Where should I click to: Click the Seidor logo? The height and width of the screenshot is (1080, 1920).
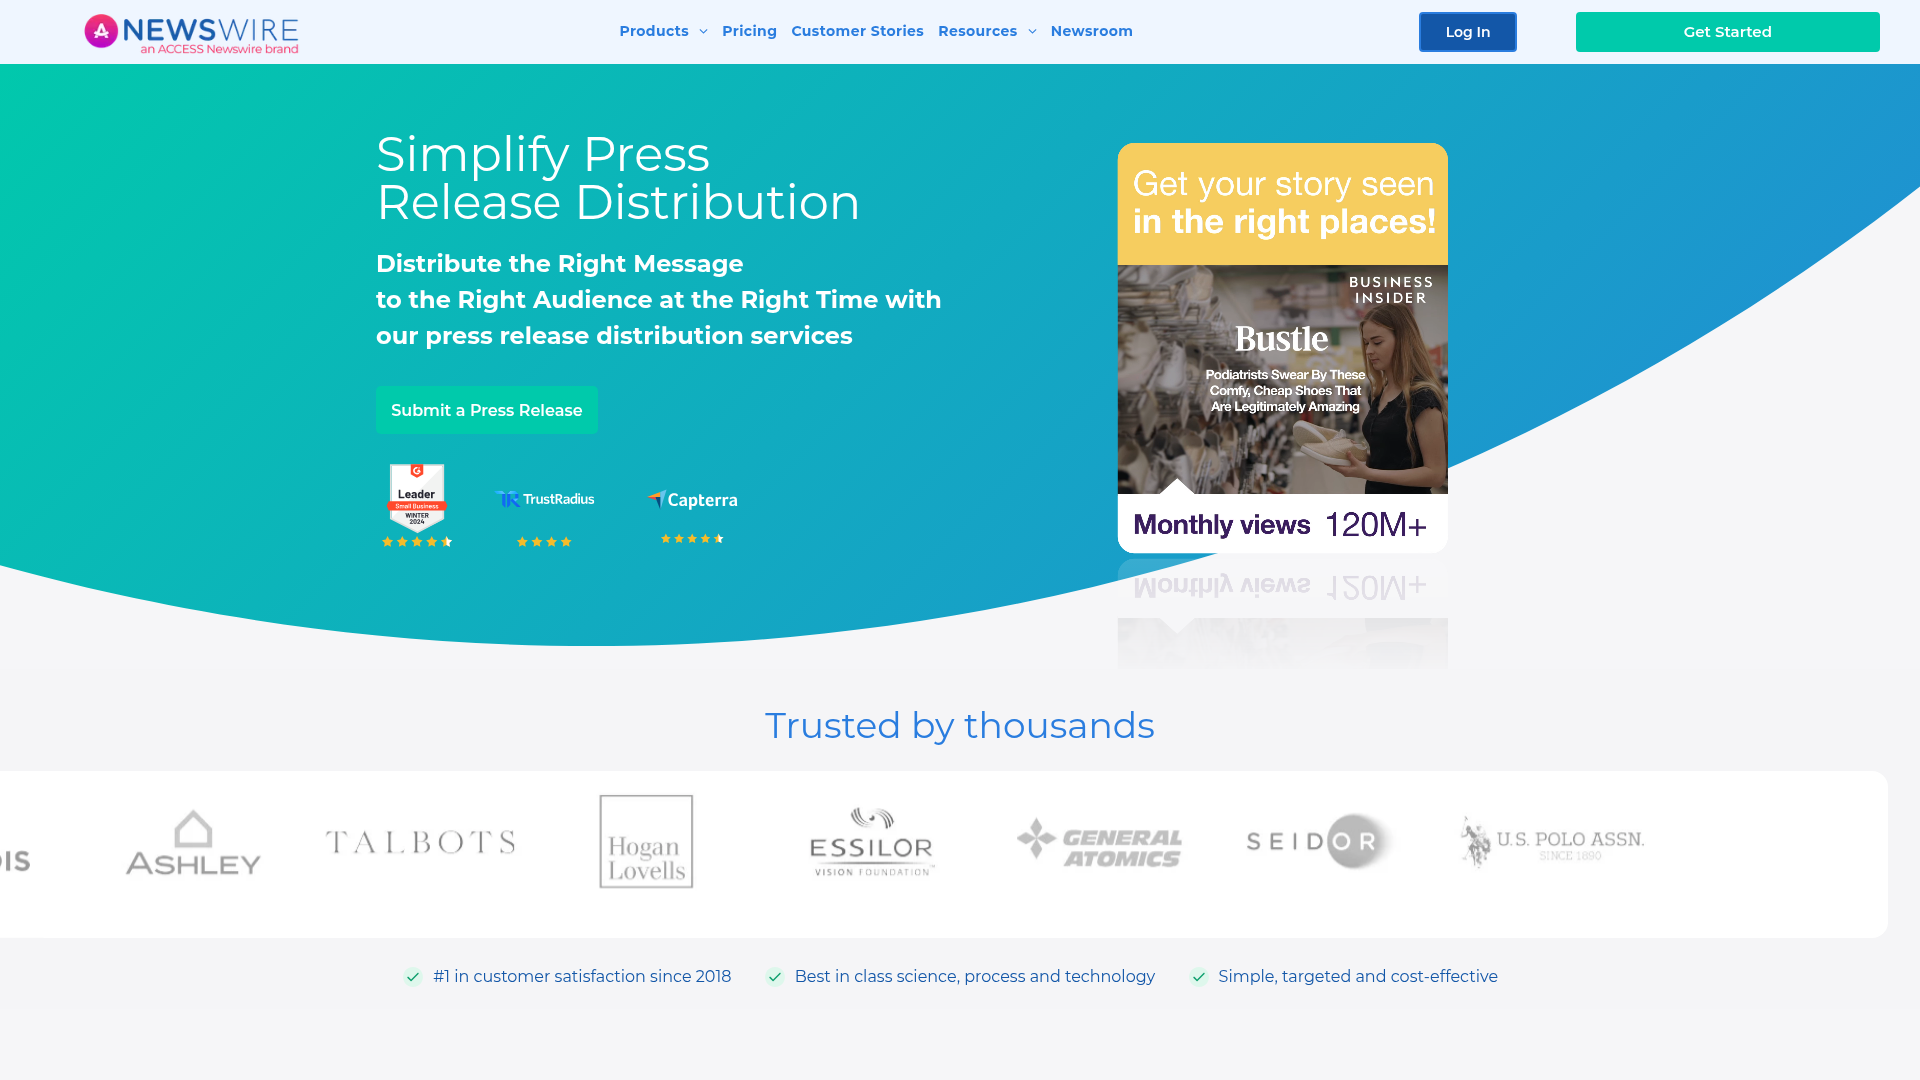tap(1321, 841)
